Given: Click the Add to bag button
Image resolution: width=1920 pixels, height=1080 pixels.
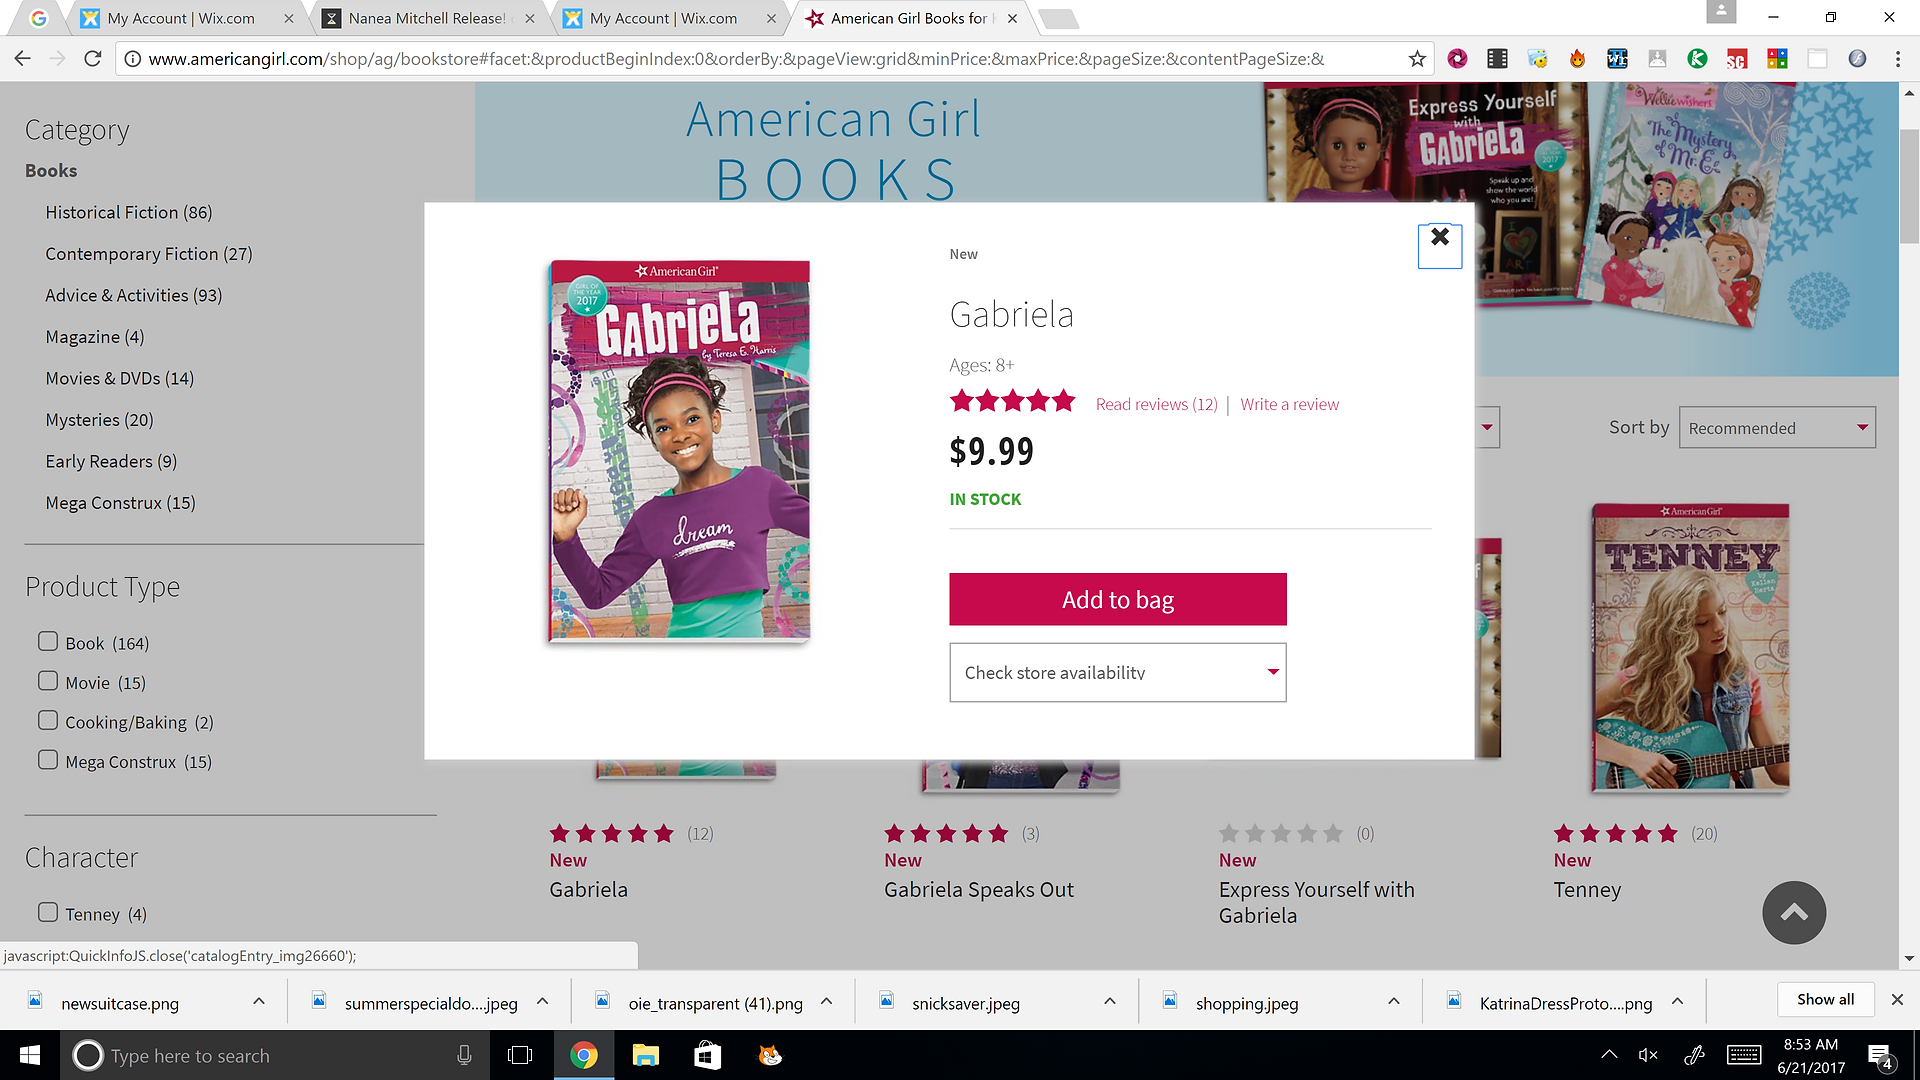Looking at the screenshot, I should tap(1118, 599).
